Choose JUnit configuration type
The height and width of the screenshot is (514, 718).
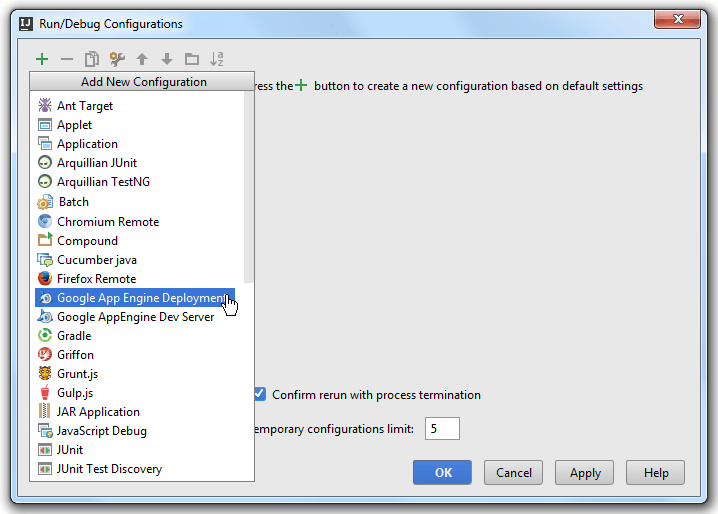pyautogui.click(x=70, y=450)
